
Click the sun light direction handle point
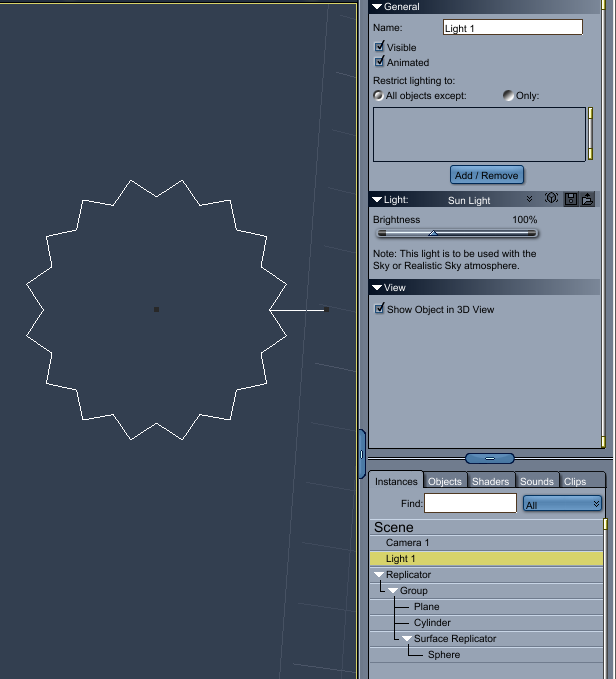coord(326,310)
